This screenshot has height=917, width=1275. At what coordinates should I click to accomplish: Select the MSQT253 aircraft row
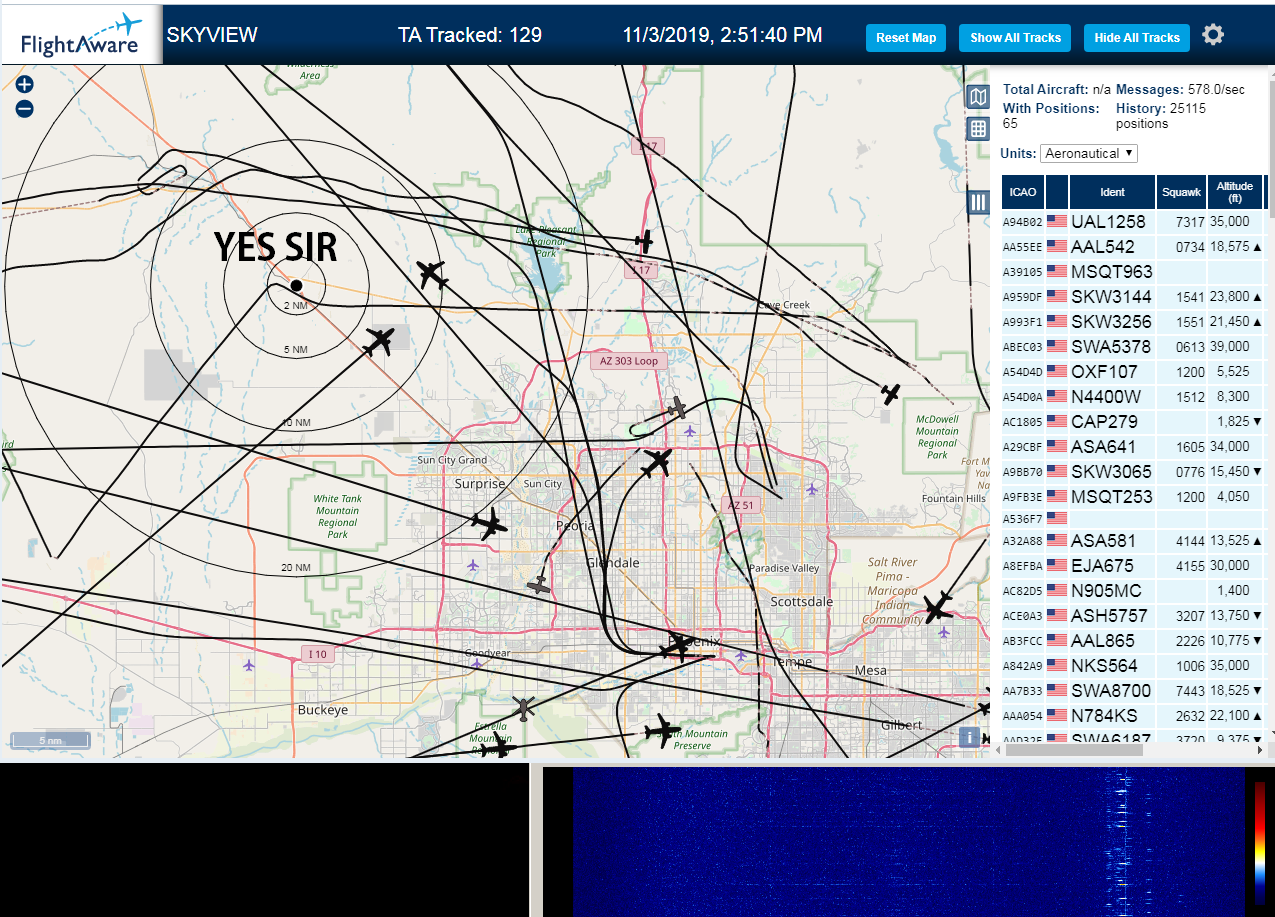click(x=1134, y=497)
